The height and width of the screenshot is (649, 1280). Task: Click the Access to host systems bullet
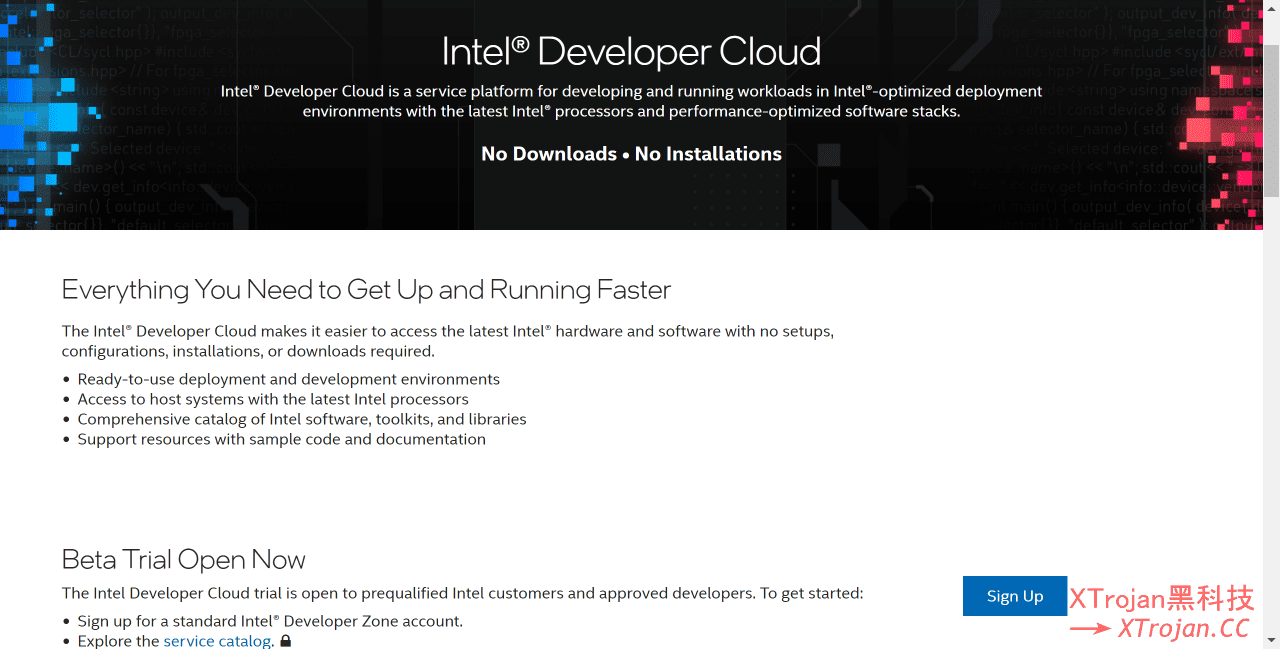click(273, 399)
